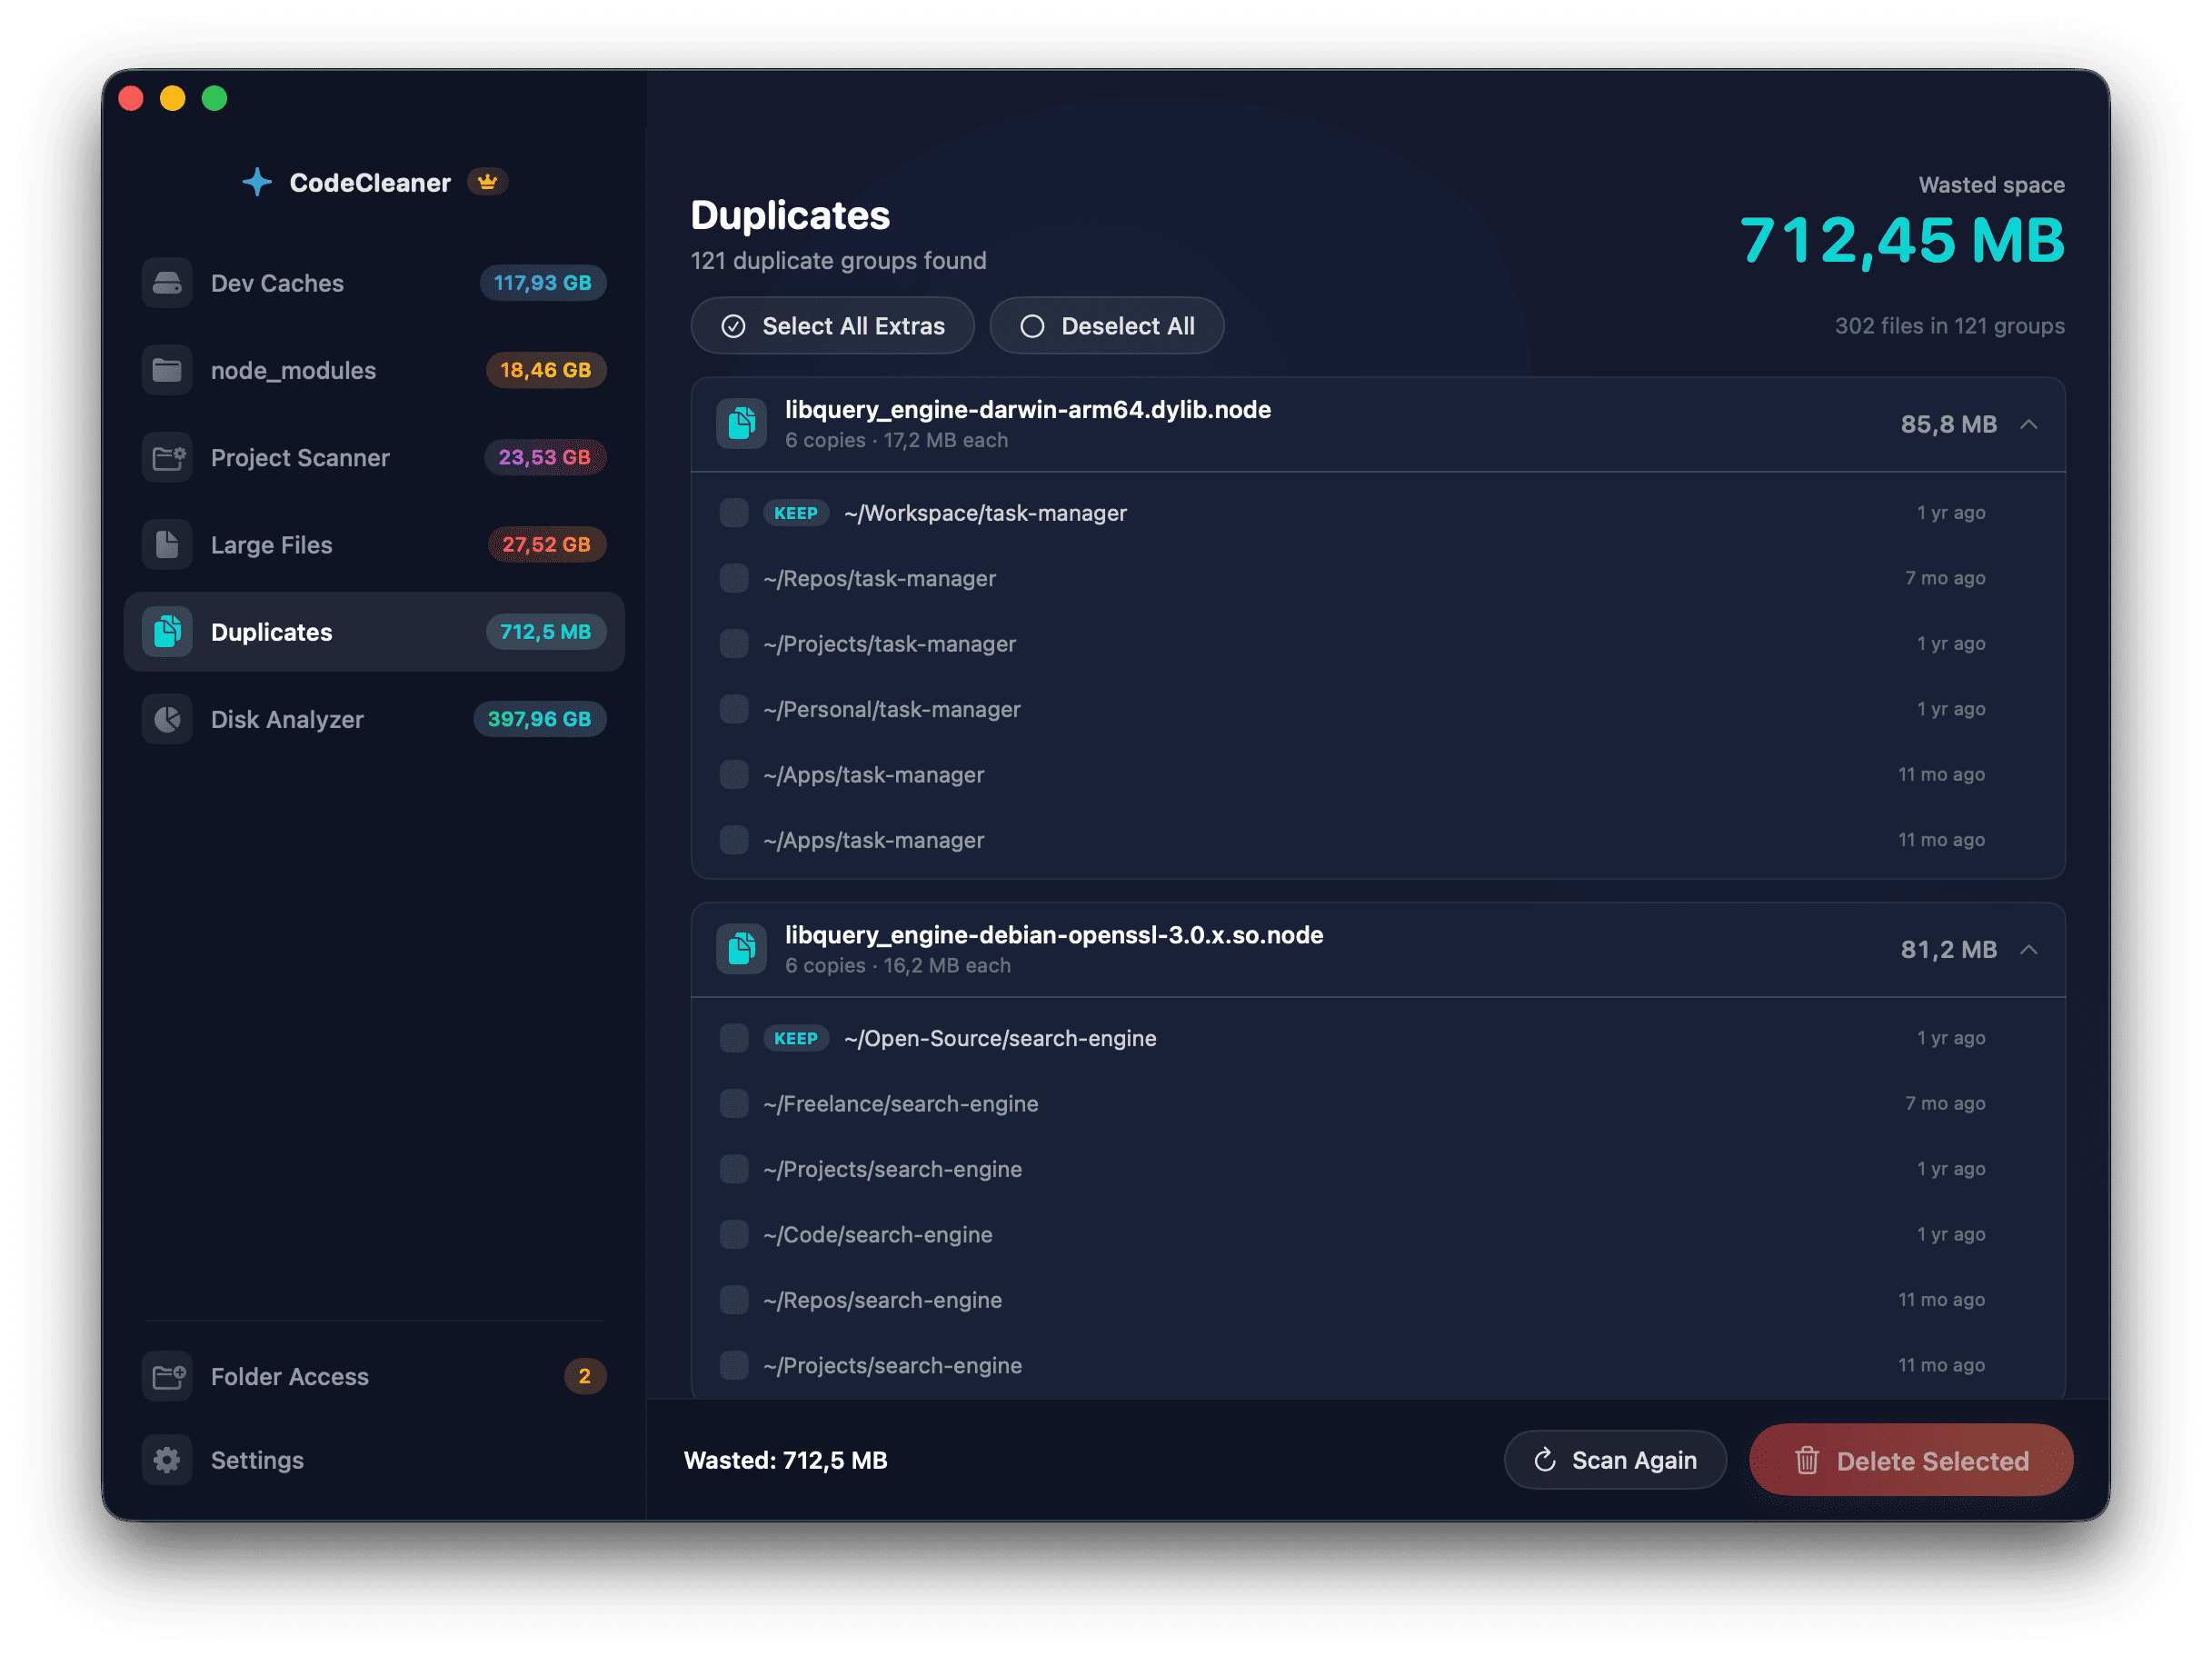The image size is (2212, 1656).
Task: Click the Large Files document icon
Action: point(167,544)
